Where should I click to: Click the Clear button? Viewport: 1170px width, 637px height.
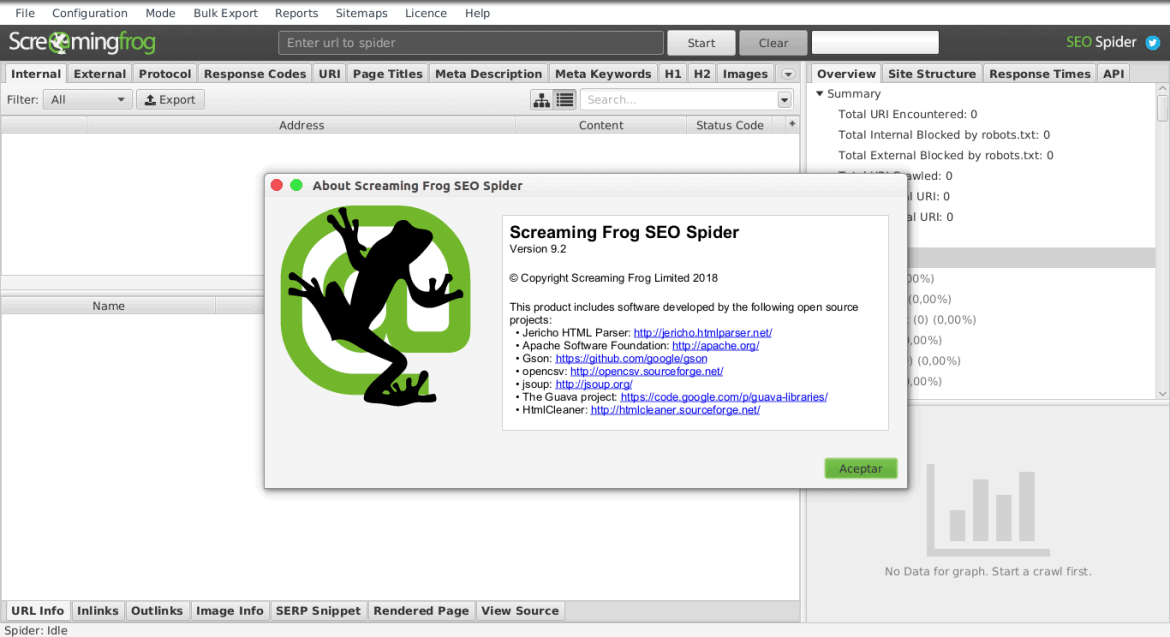click(x=773, y=43)
